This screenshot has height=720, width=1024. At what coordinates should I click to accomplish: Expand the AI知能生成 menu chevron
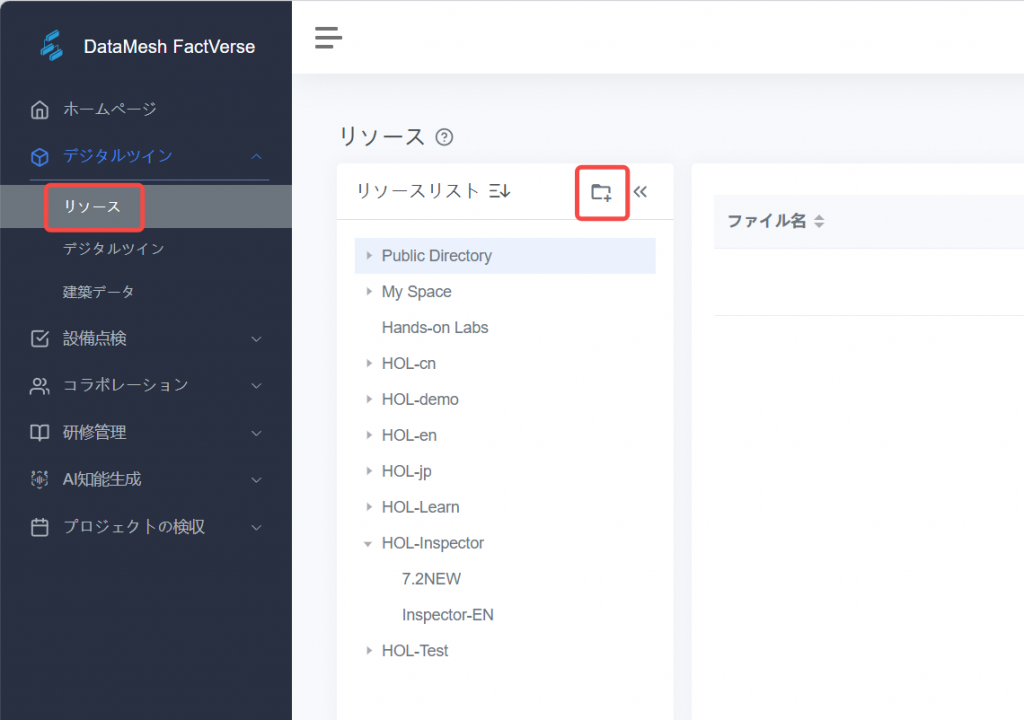(x=257, y=480)
